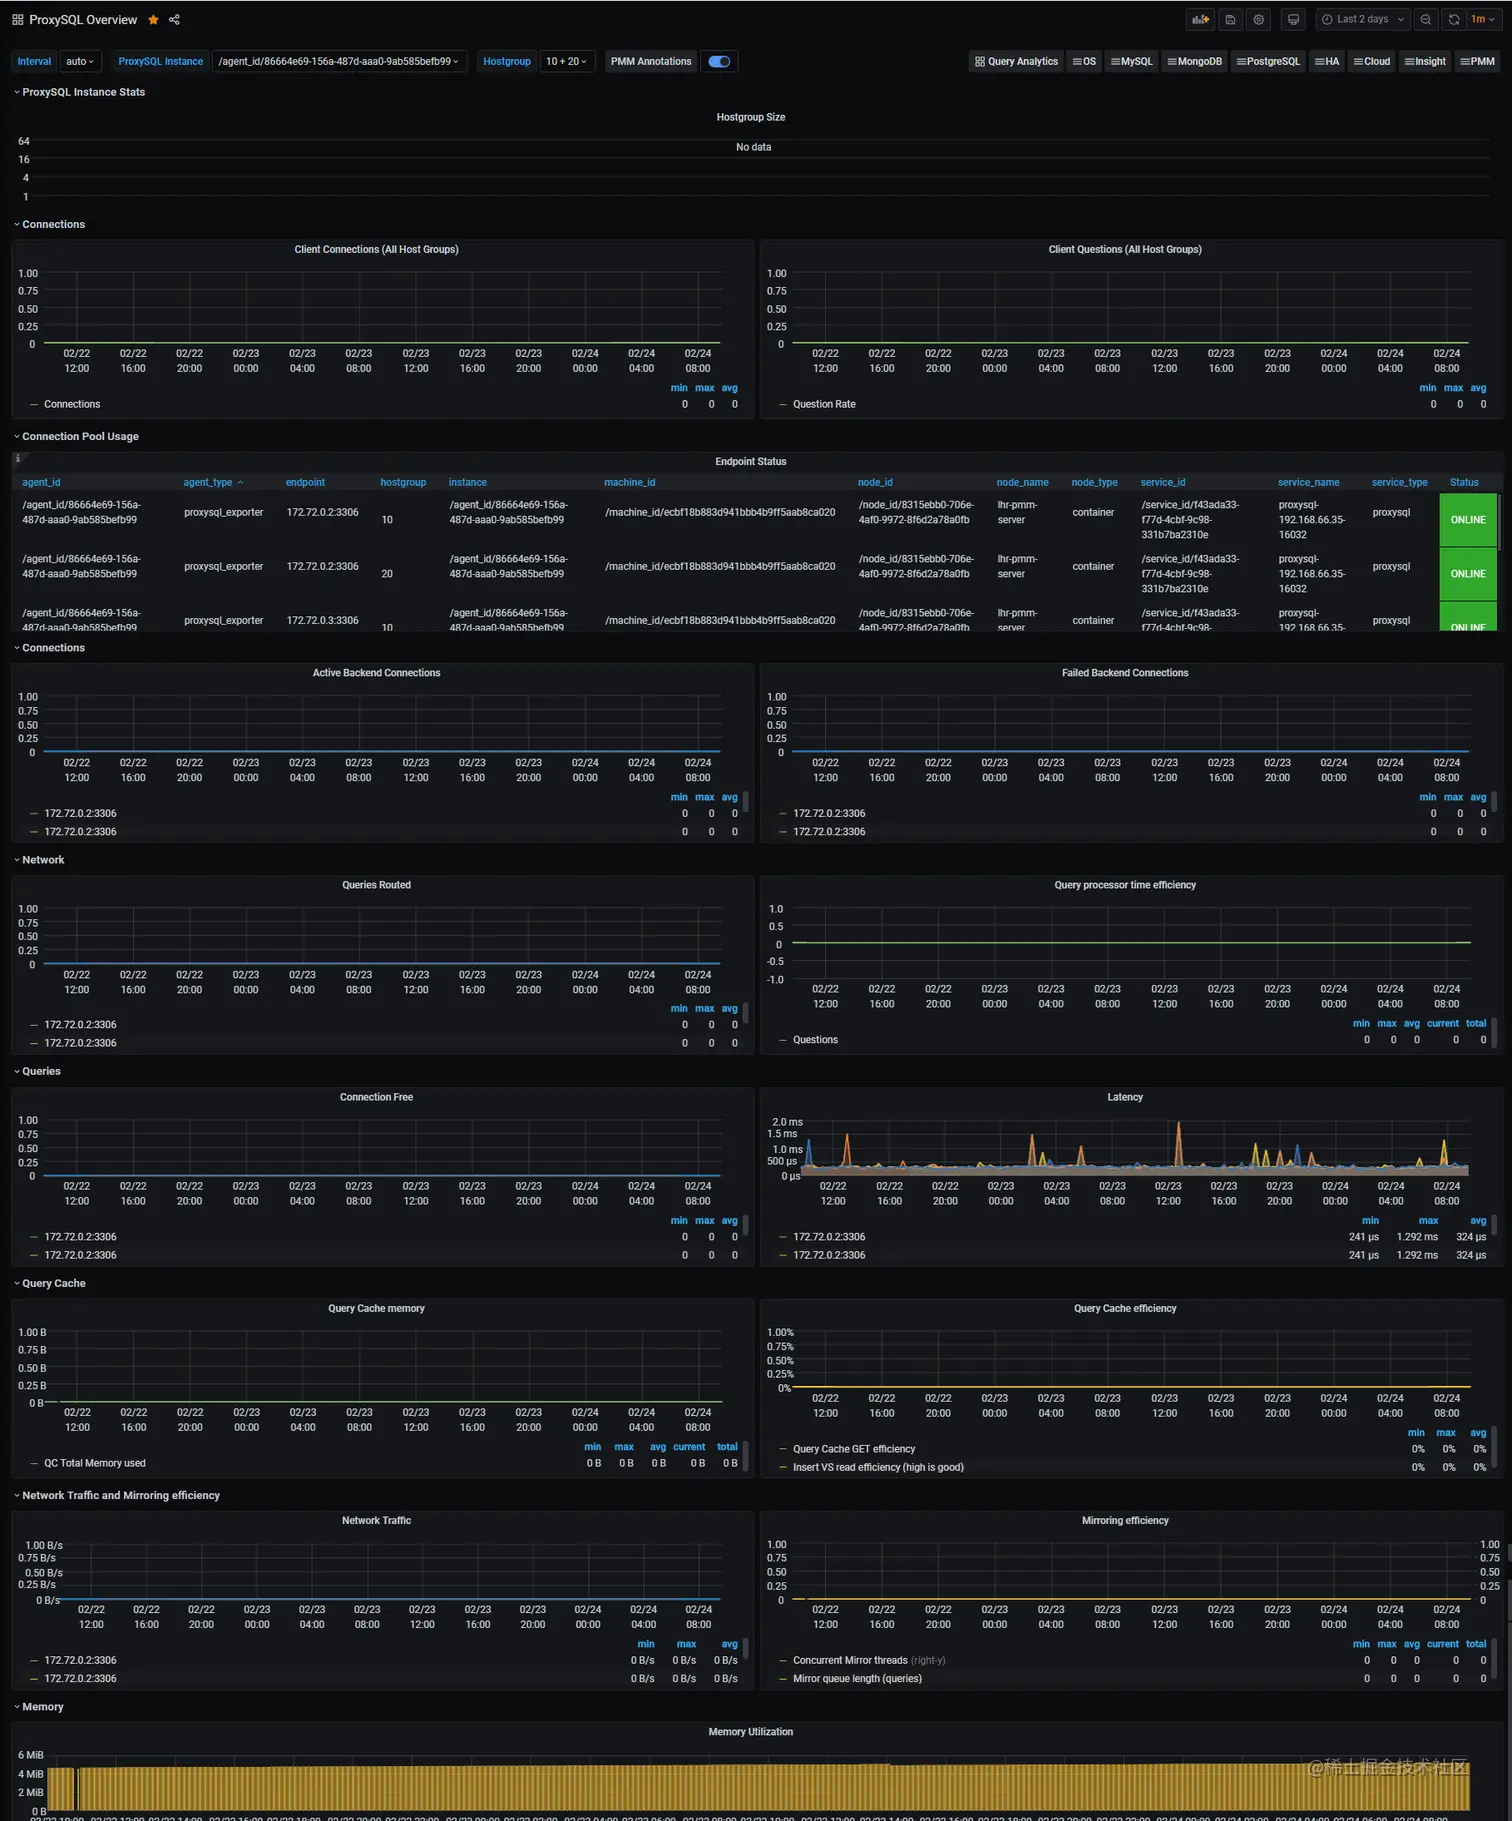Sort Endpoint Status table by Status column

[1464, 482]
